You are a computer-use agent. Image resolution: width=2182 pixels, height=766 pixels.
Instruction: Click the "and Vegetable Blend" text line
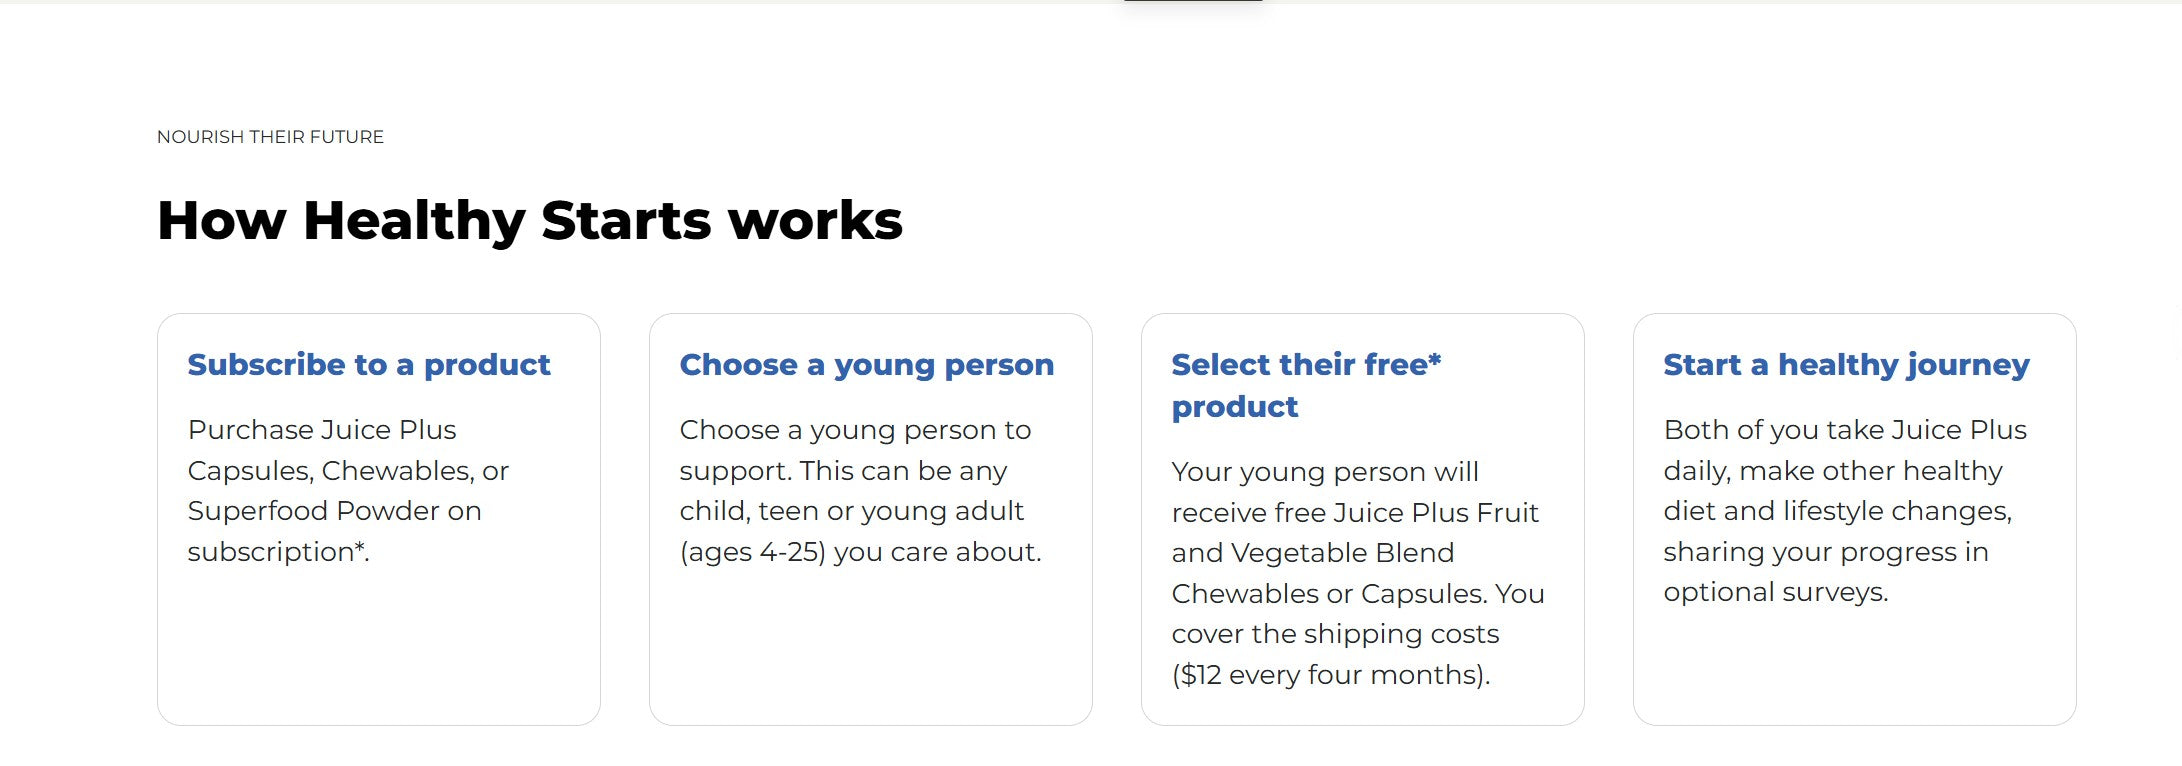point(1312,553)
